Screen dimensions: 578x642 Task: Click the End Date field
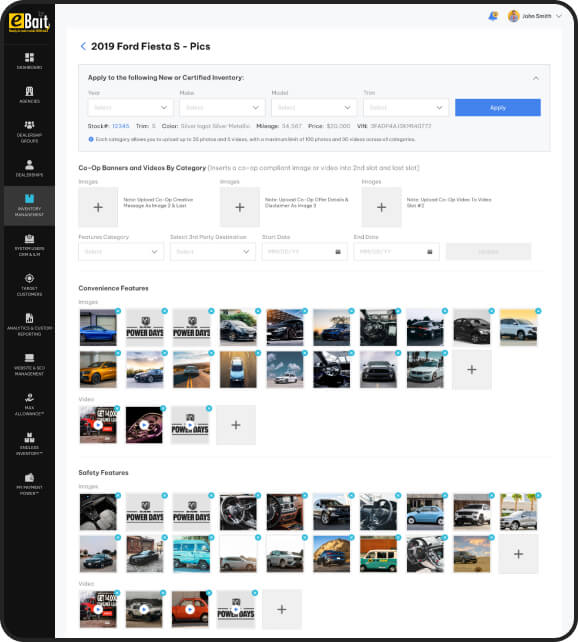click(x=396, y=251)
